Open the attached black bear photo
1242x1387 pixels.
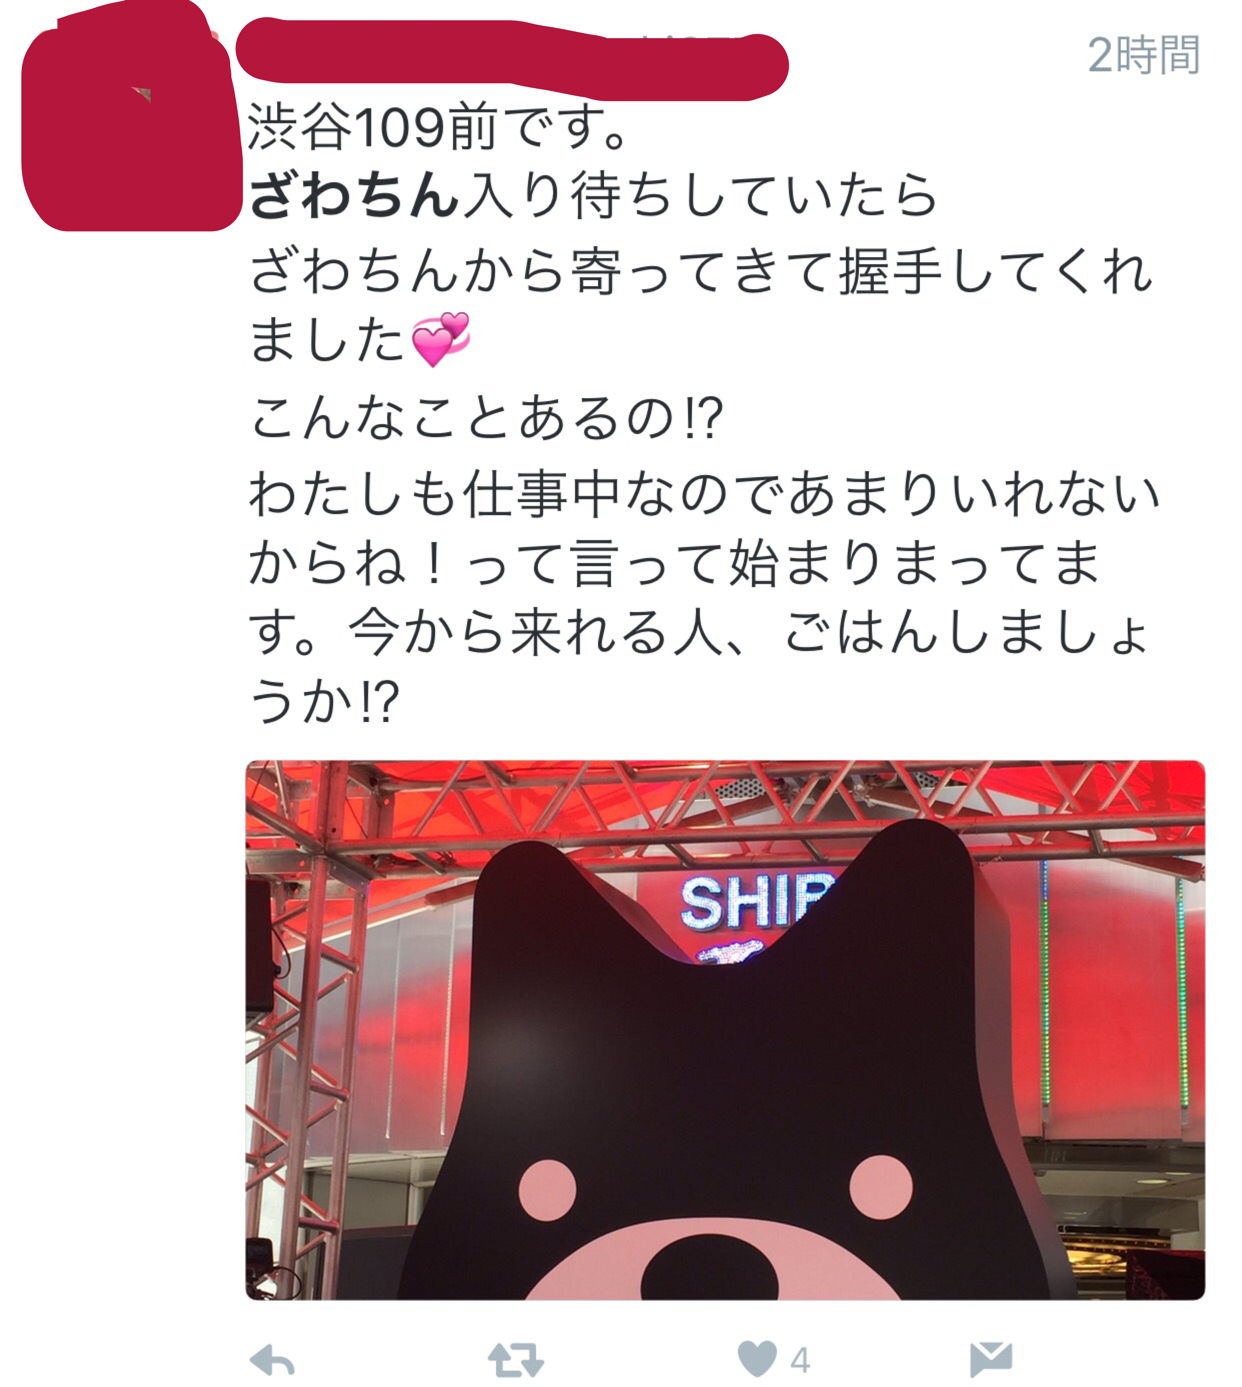pos(725,1030)
